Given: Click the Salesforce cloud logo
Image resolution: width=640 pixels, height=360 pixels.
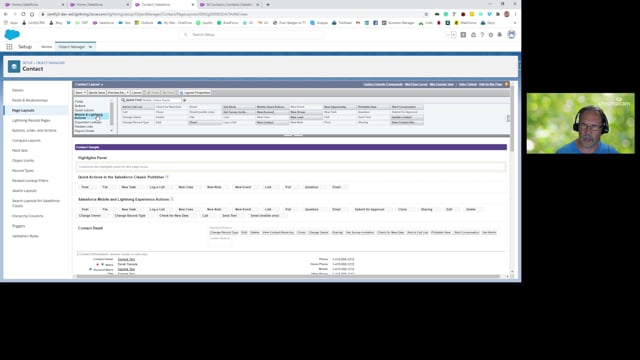Looking at the screenshot, I should pyautogui.click(x=12, y=35).
